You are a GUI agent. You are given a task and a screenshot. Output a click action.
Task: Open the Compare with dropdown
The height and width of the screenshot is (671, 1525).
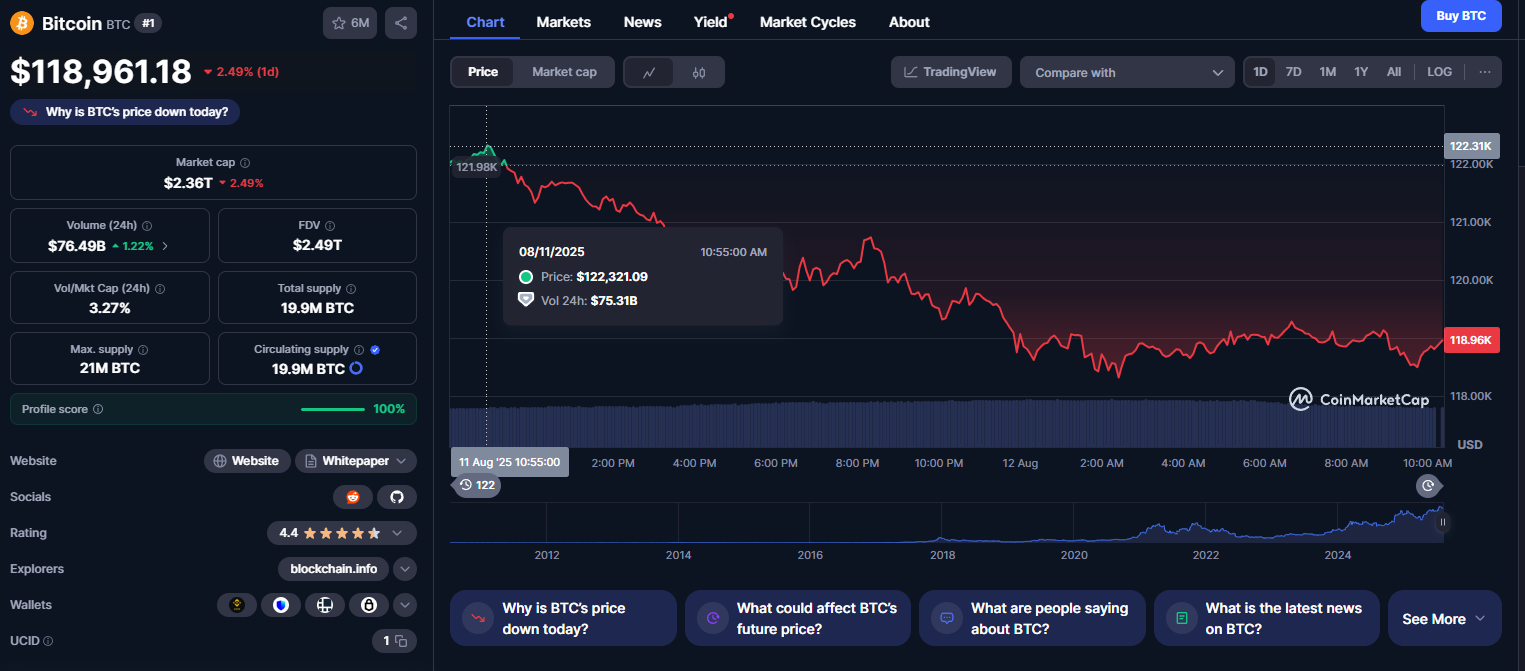click(x=1127, y=72)
